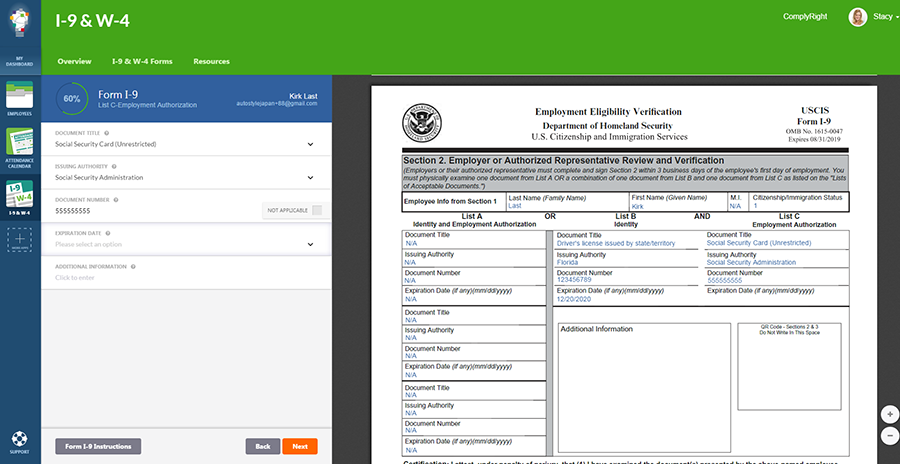This screenshot has height=464, width=900.
Task: Click the email autostylejapan+88@gmail.com
Action: pos(277,104)
